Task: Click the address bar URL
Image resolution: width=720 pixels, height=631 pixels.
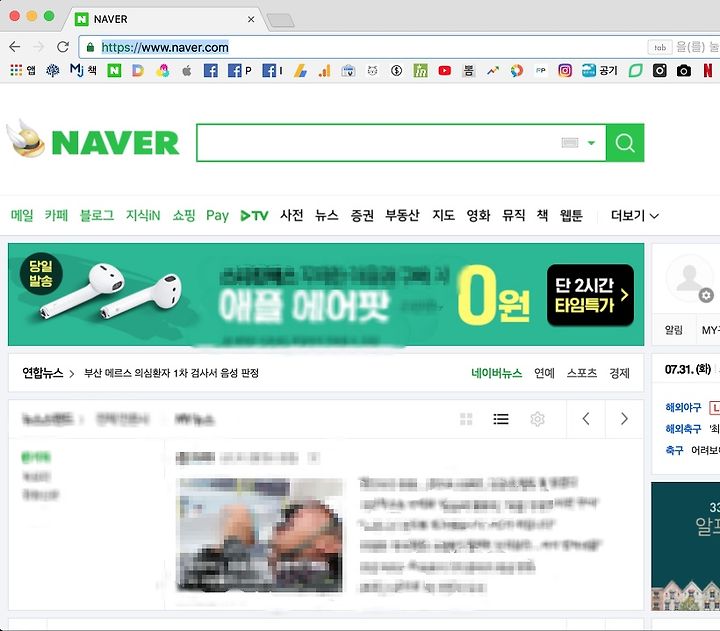Action: pyautogui.click(x=165, y=47)
